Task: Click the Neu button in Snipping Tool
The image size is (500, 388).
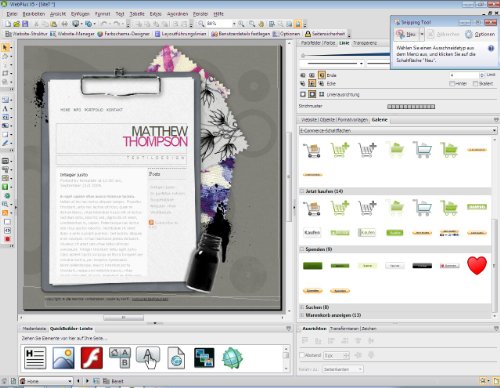Action: point(407,34)
